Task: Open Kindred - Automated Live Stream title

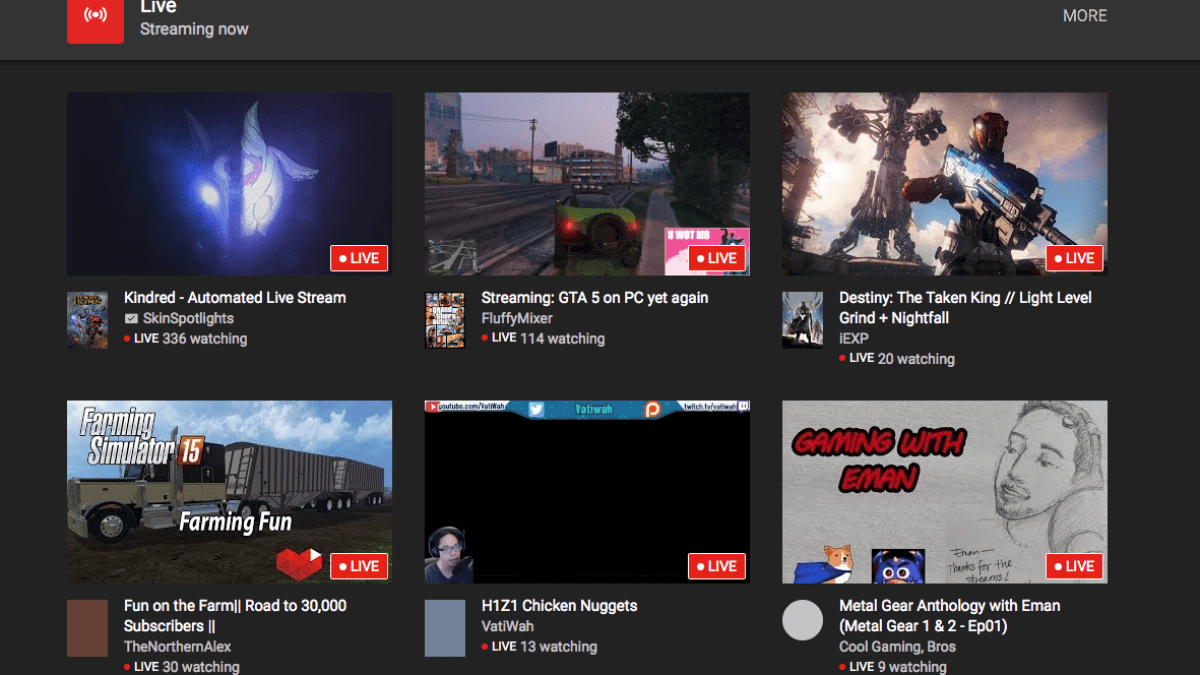Action: pyautogui.click(x=235, y=297)
